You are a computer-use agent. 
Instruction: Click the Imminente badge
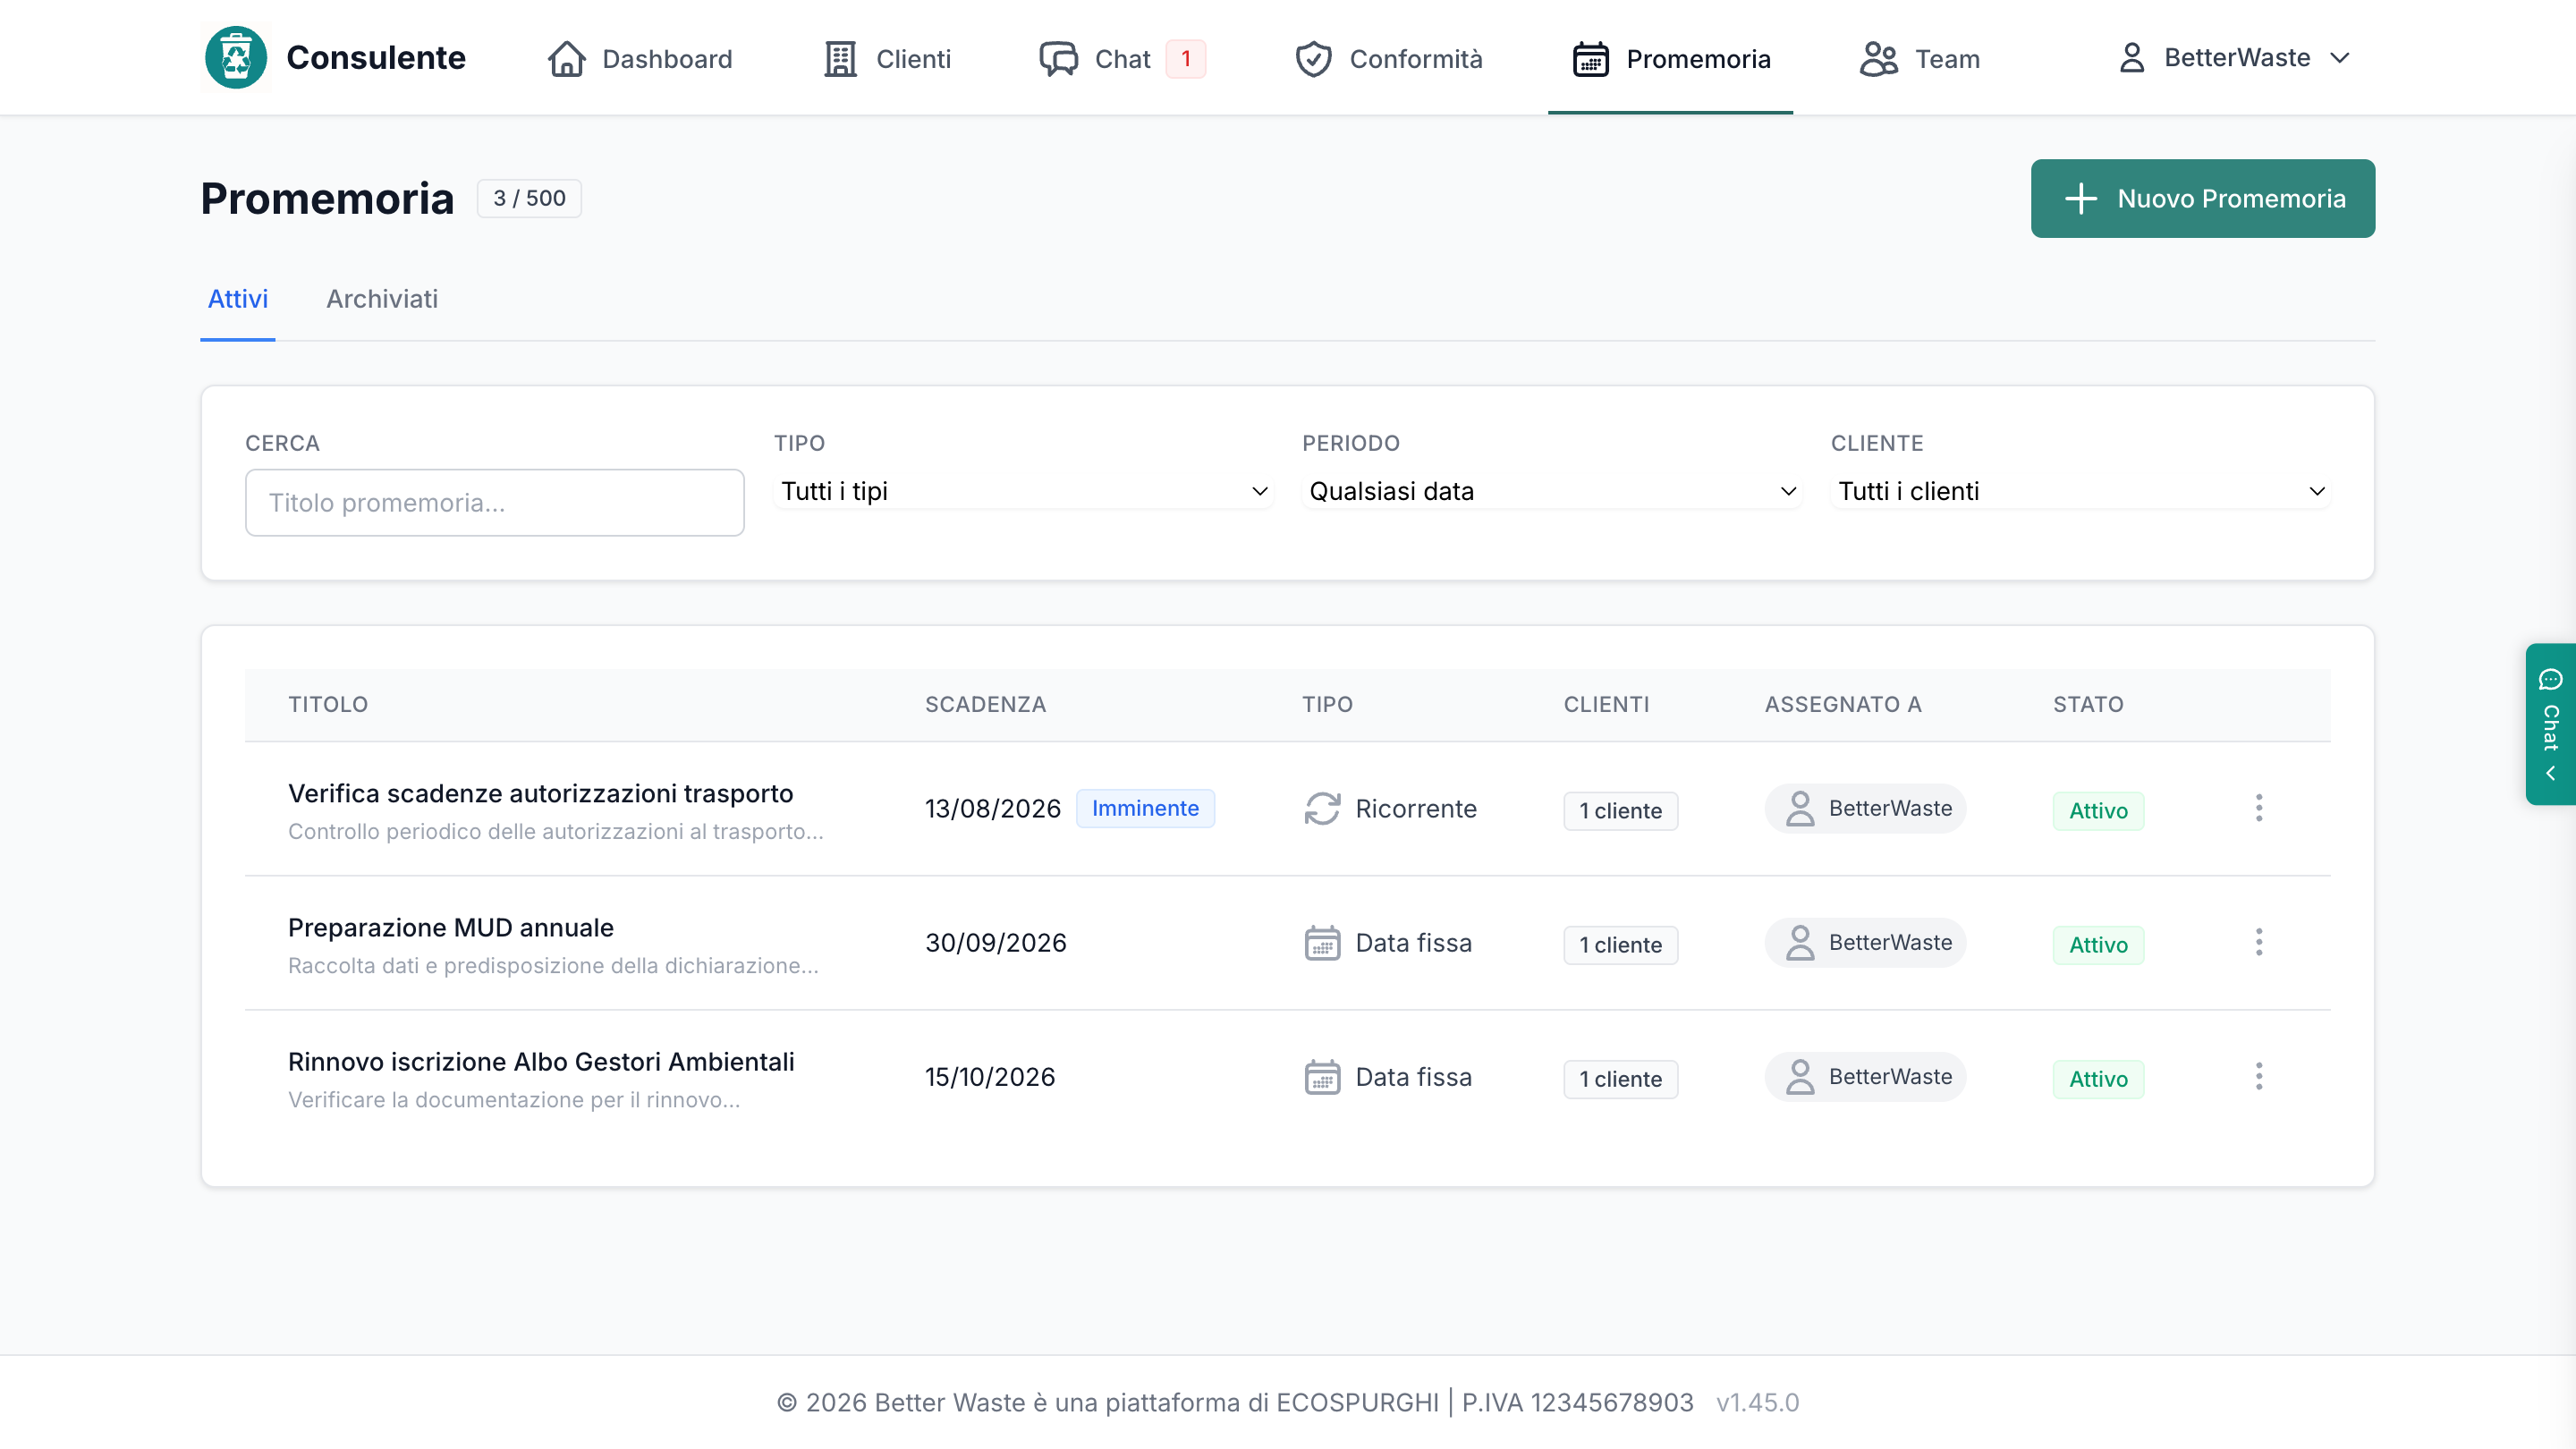coord(1145,808)
